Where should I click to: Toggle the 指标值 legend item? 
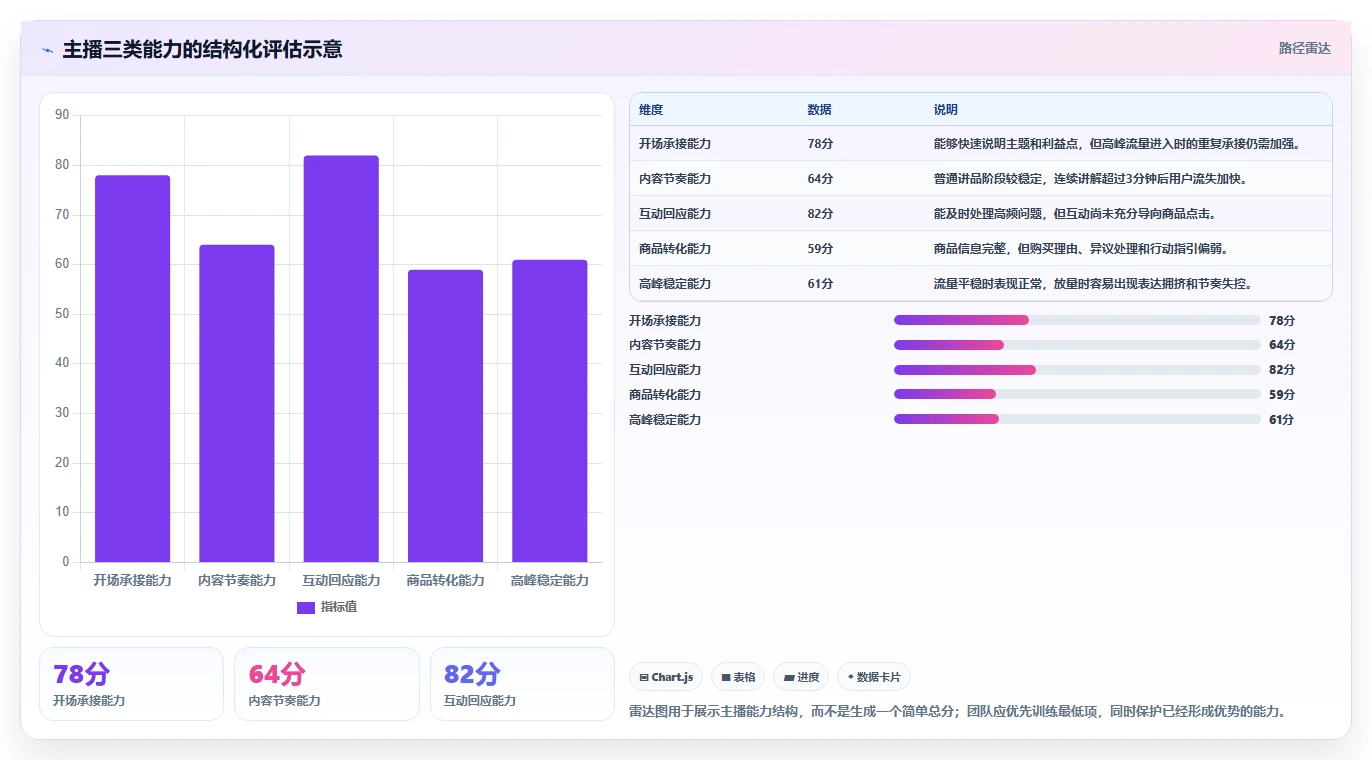pyautogui.click(x=327, y=607)
